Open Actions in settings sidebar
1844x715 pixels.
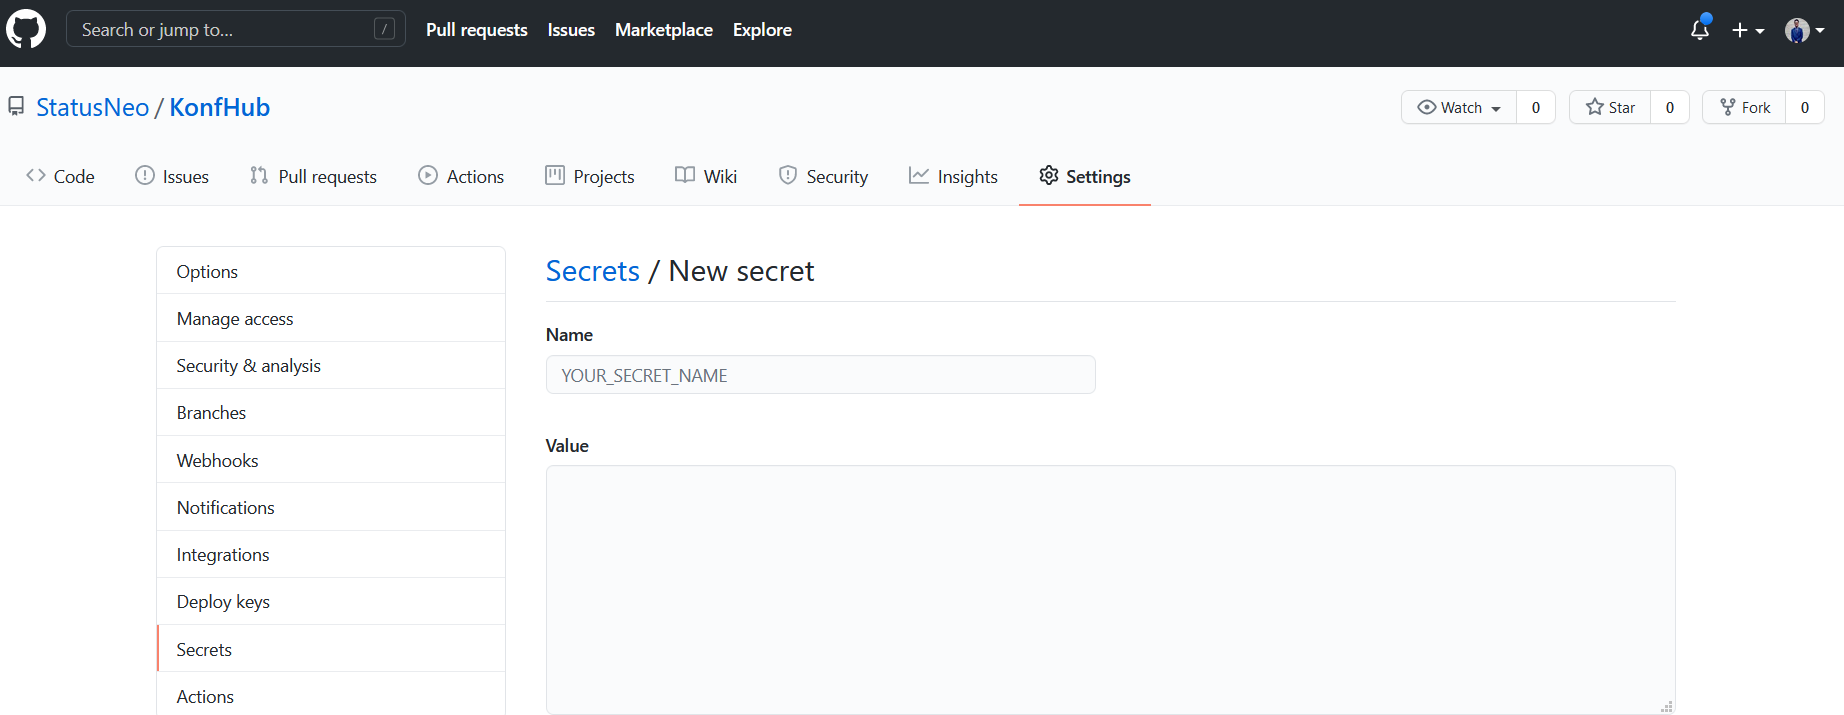331,696
